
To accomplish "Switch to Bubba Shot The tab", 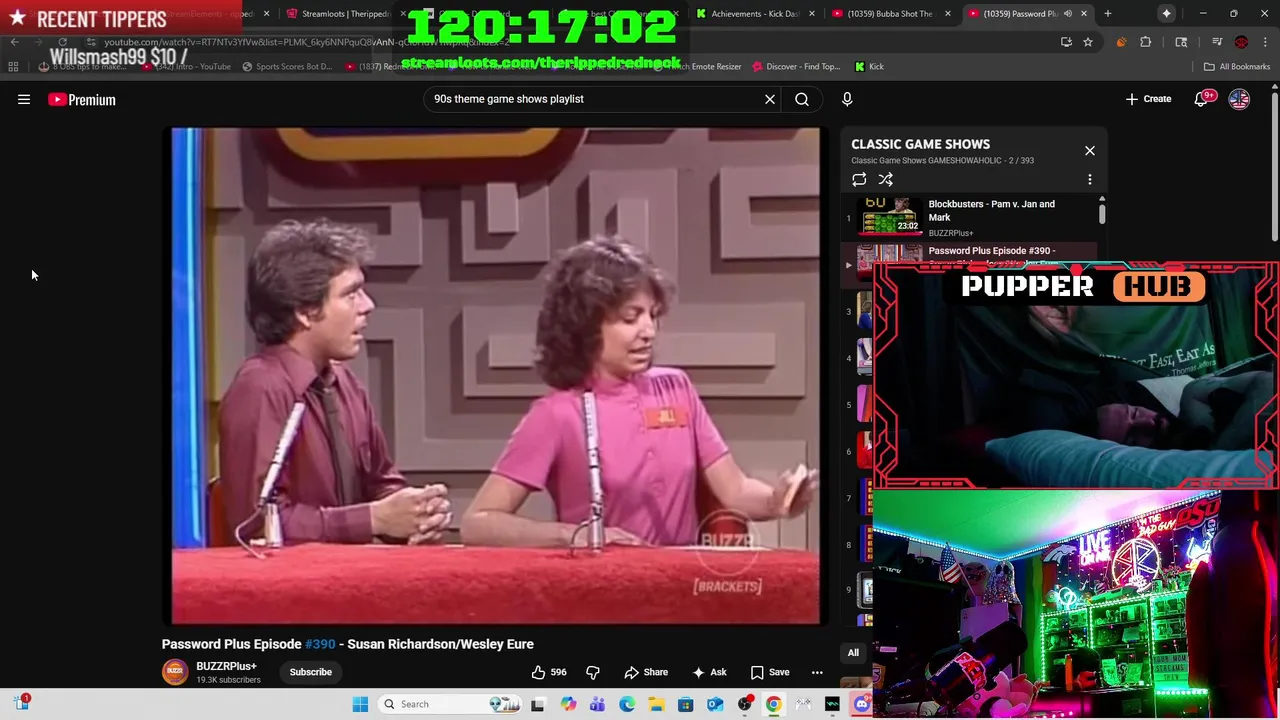I will (x=890, y=14).
